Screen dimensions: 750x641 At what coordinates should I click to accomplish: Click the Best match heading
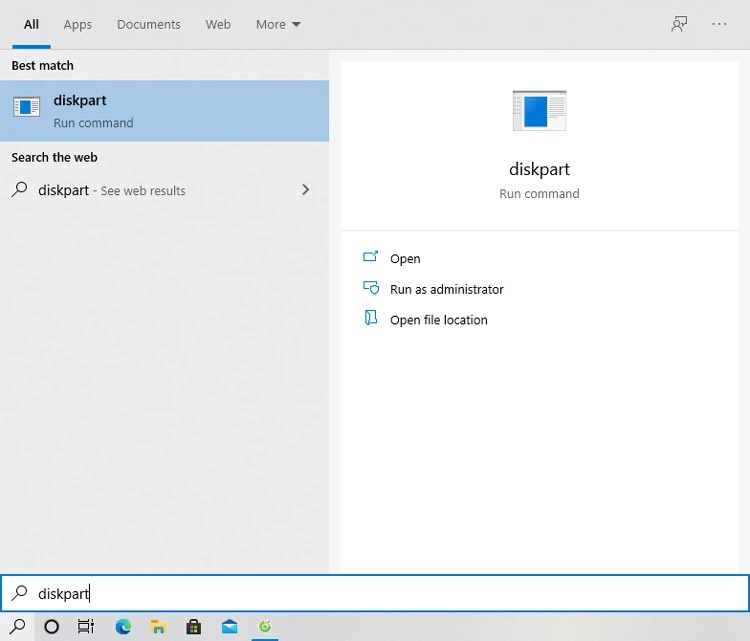(43, 66)
